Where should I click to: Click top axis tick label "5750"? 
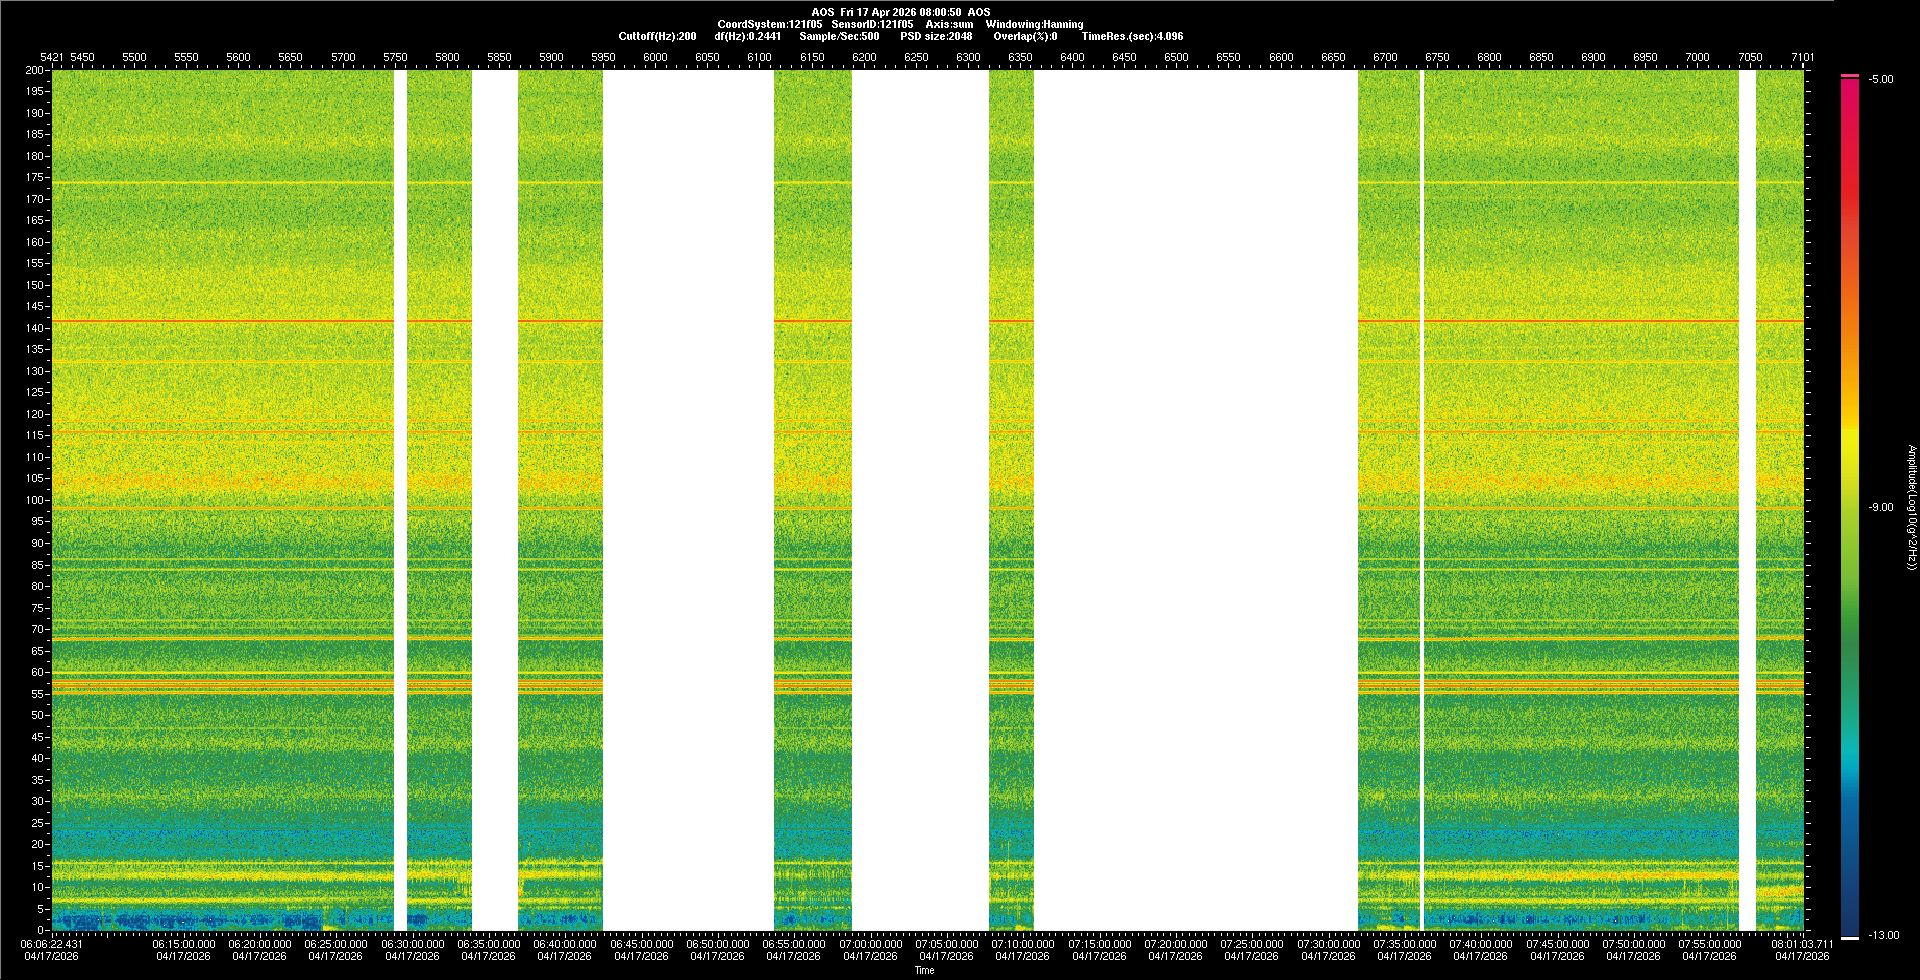pos(395,57)
